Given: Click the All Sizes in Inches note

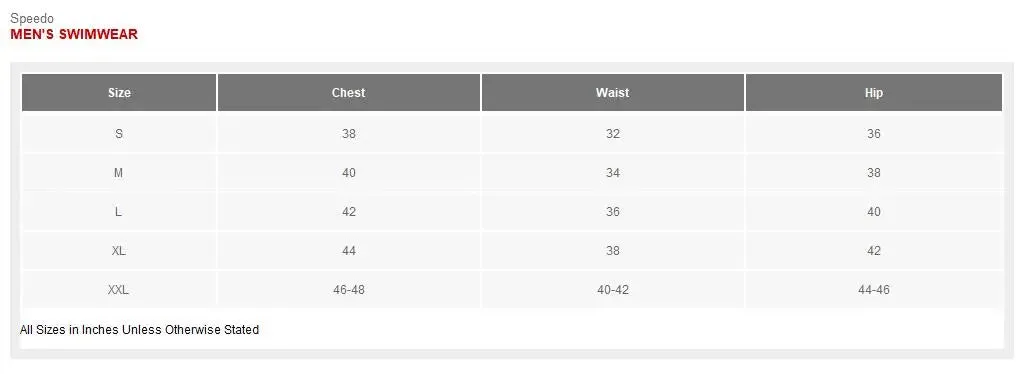Looking at the screenshot, I should click(x=139, y=330).
